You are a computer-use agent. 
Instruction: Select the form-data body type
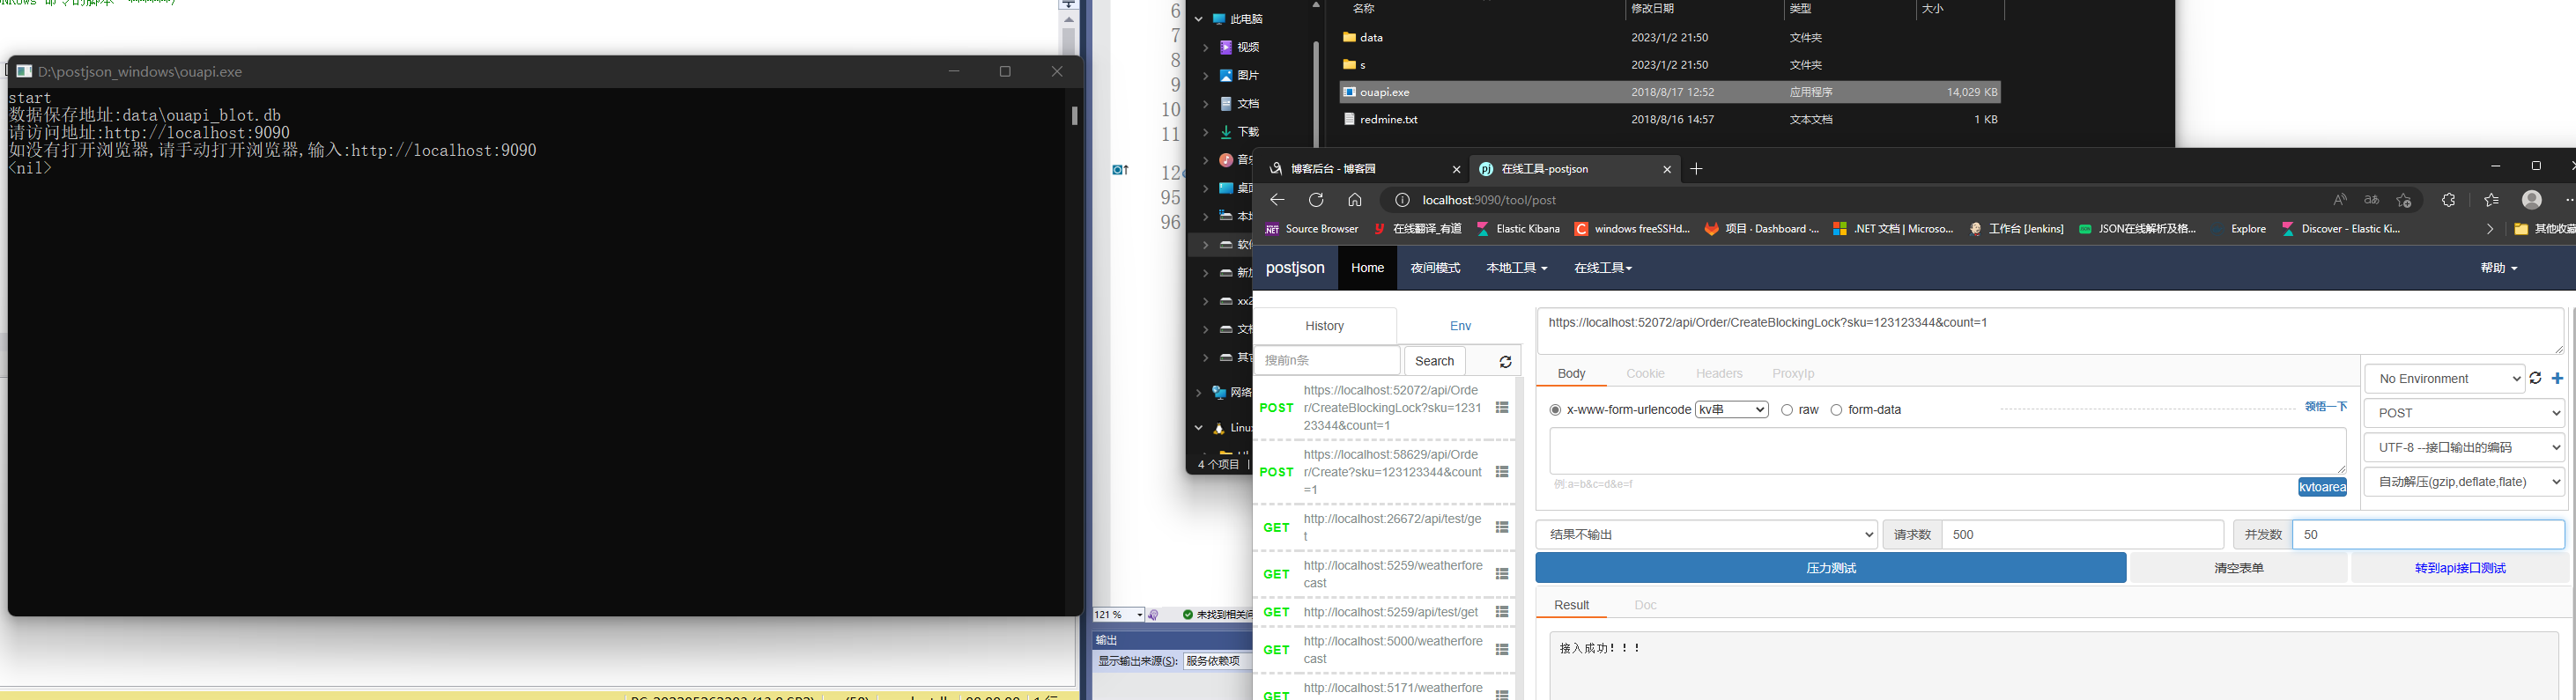click(1836, 410)
